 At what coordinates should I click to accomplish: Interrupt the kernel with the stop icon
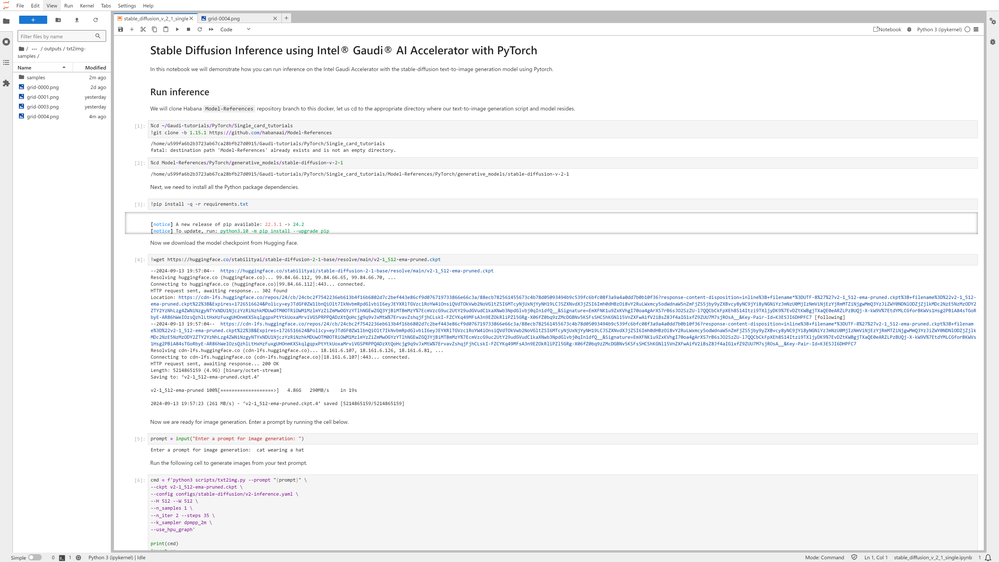[188, 30]
